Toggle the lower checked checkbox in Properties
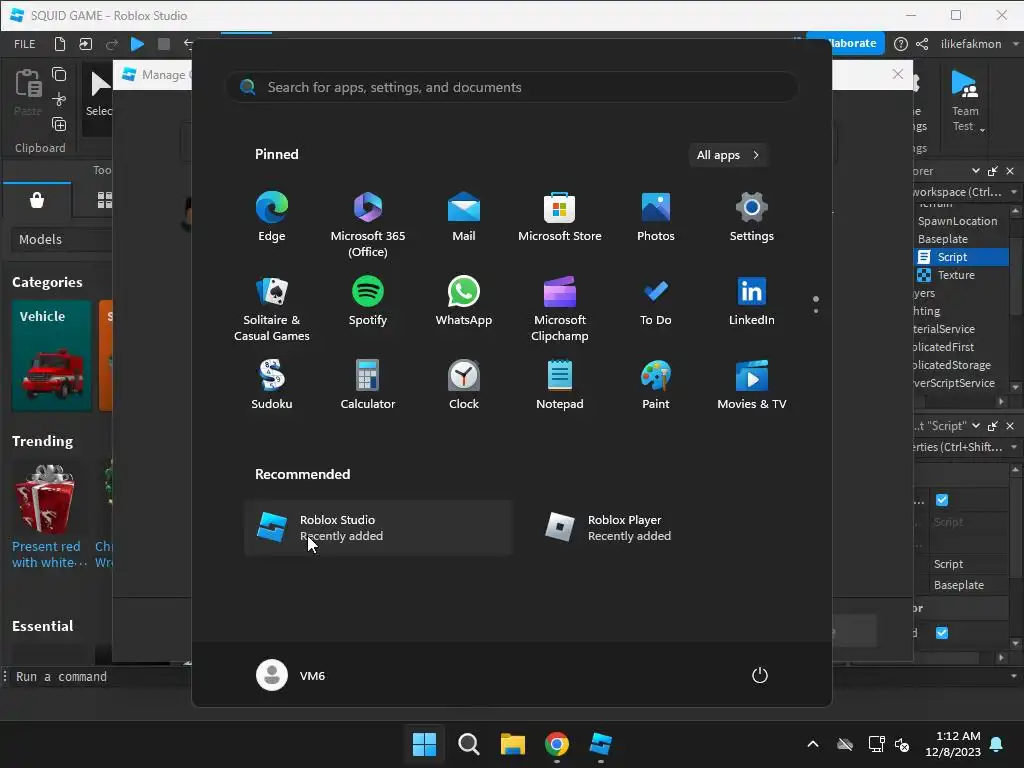Image resolution: width=1024 pixels, height=768 pixels. pos(942,633)
